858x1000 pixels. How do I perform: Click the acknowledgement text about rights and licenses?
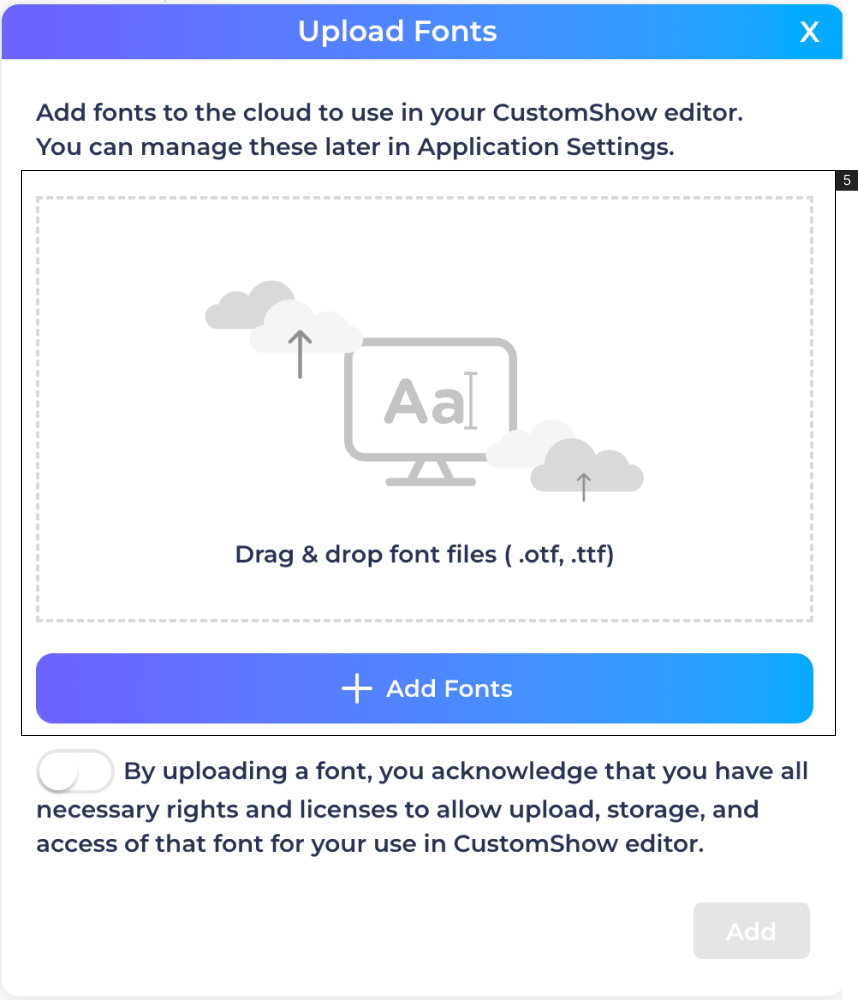point(422,807)
